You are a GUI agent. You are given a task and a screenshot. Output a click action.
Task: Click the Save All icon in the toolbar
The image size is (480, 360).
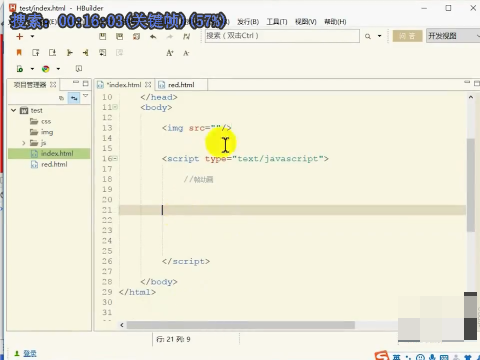click(119, 36)
